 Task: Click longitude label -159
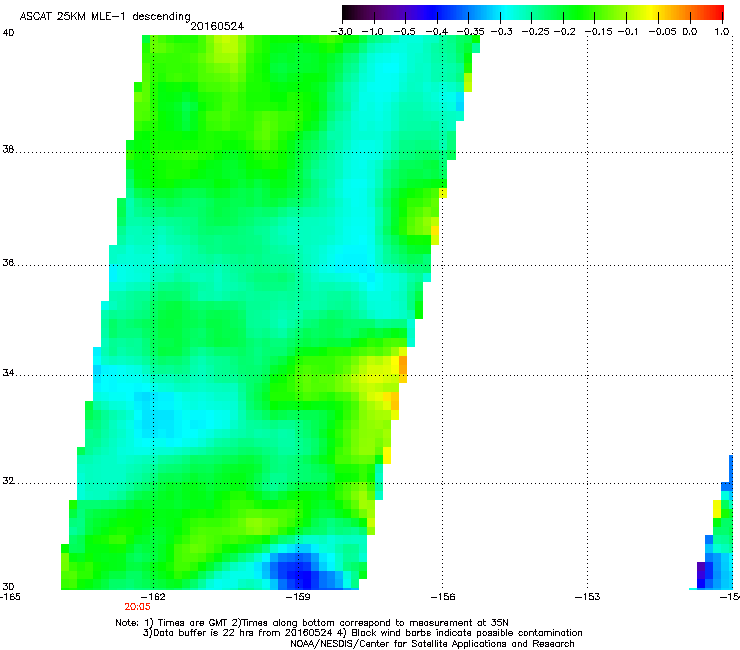point(298,597)
